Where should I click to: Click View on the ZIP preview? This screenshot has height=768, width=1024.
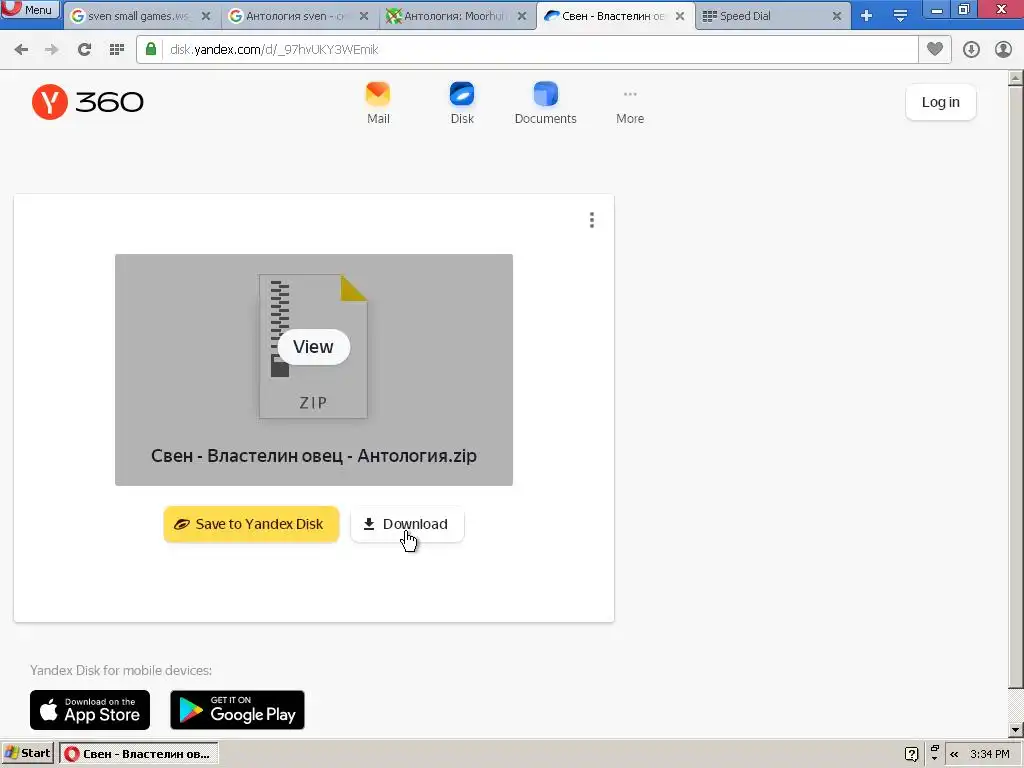point(313,347)
